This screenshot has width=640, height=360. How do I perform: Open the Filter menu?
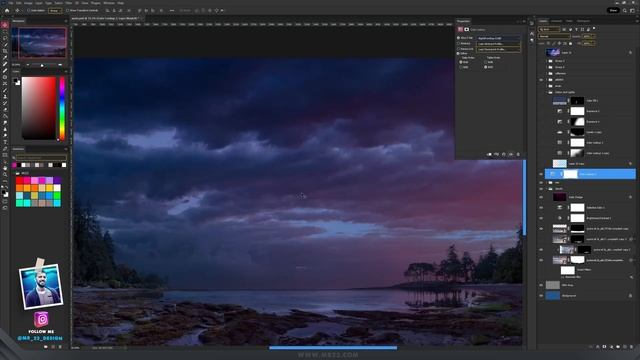(x=69, y=3)
